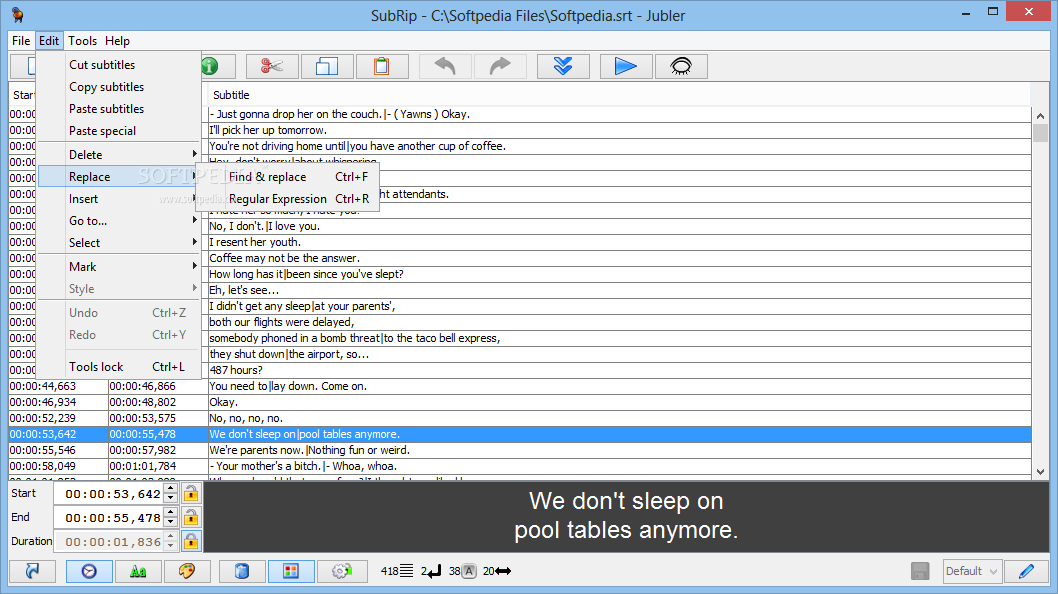Click the Subtitle column header
The image size is (1058, 594).
point(619,95)
